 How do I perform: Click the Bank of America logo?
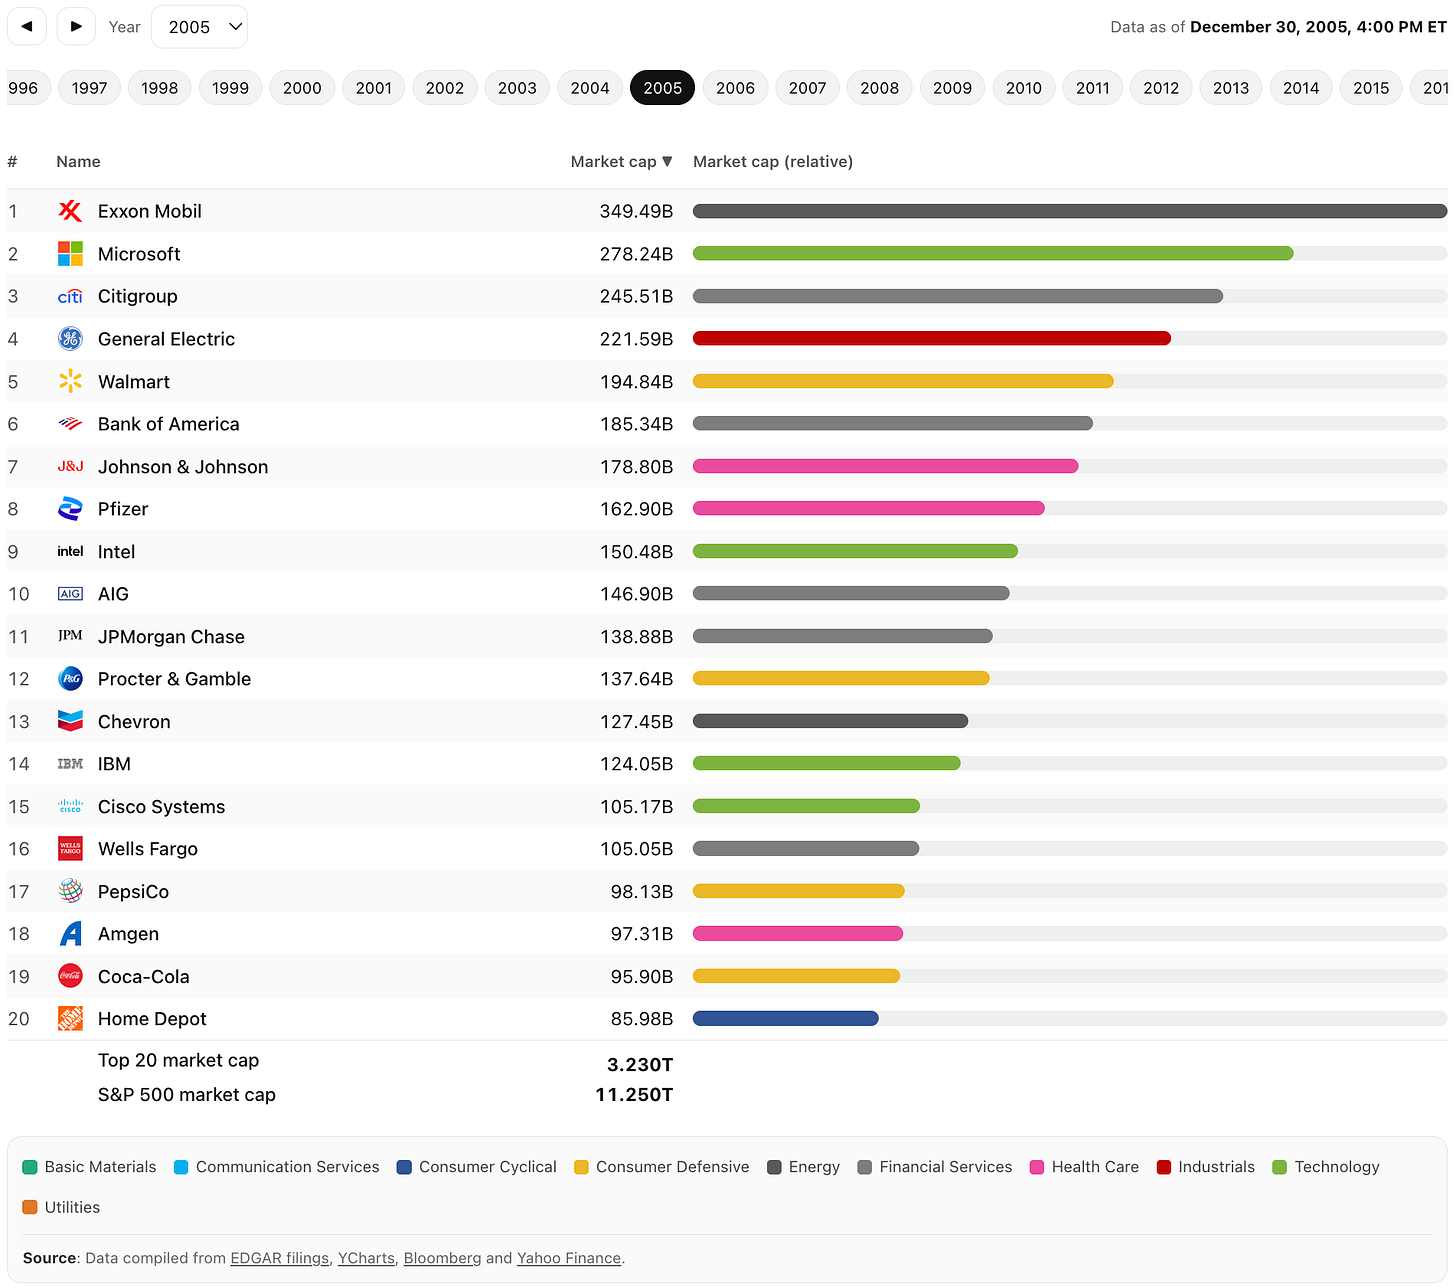point(70,424)
